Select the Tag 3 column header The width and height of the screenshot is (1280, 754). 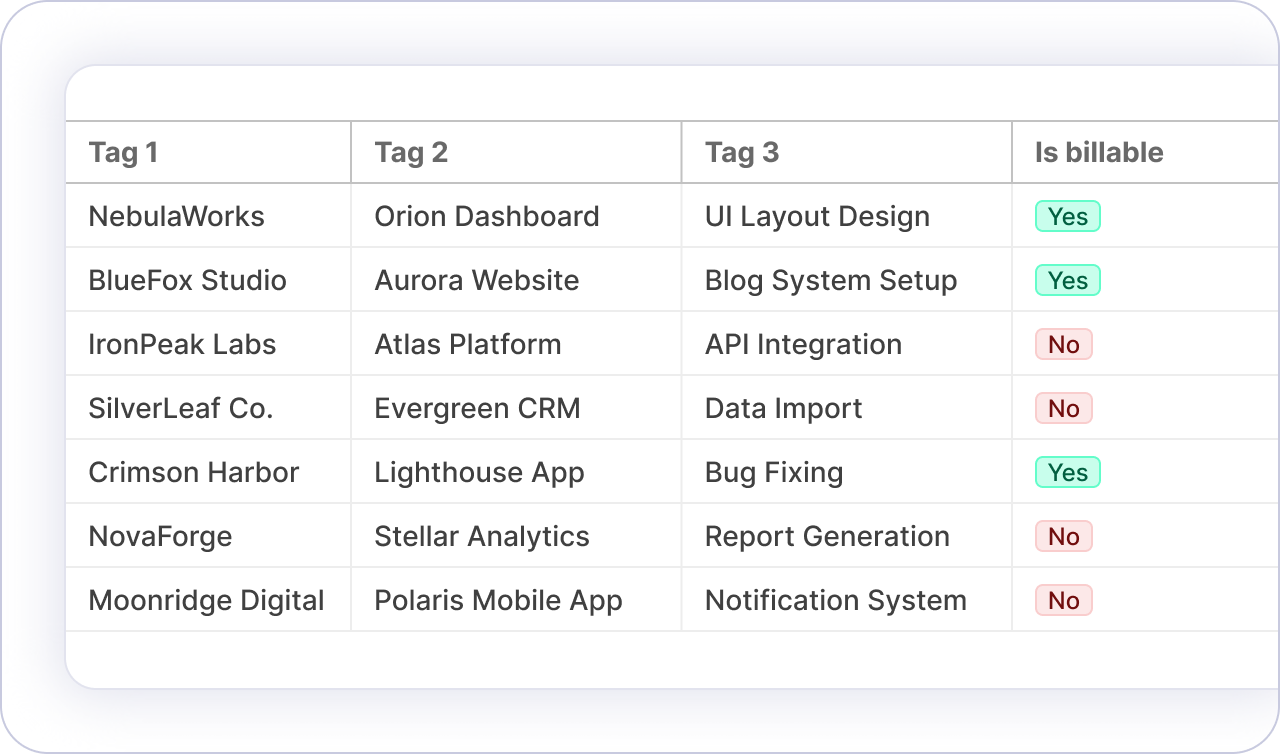pyautogui.click(x=742, y=153)
